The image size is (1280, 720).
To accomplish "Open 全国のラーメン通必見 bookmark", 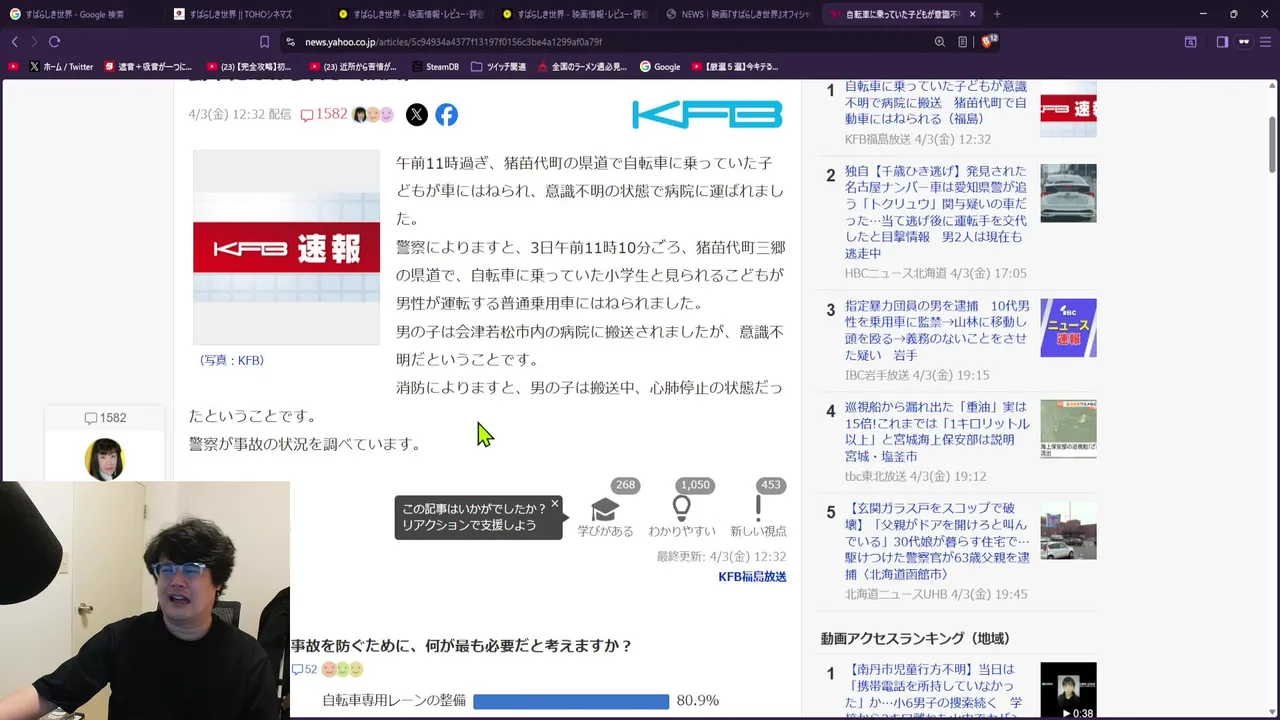I will coord(582,67).
